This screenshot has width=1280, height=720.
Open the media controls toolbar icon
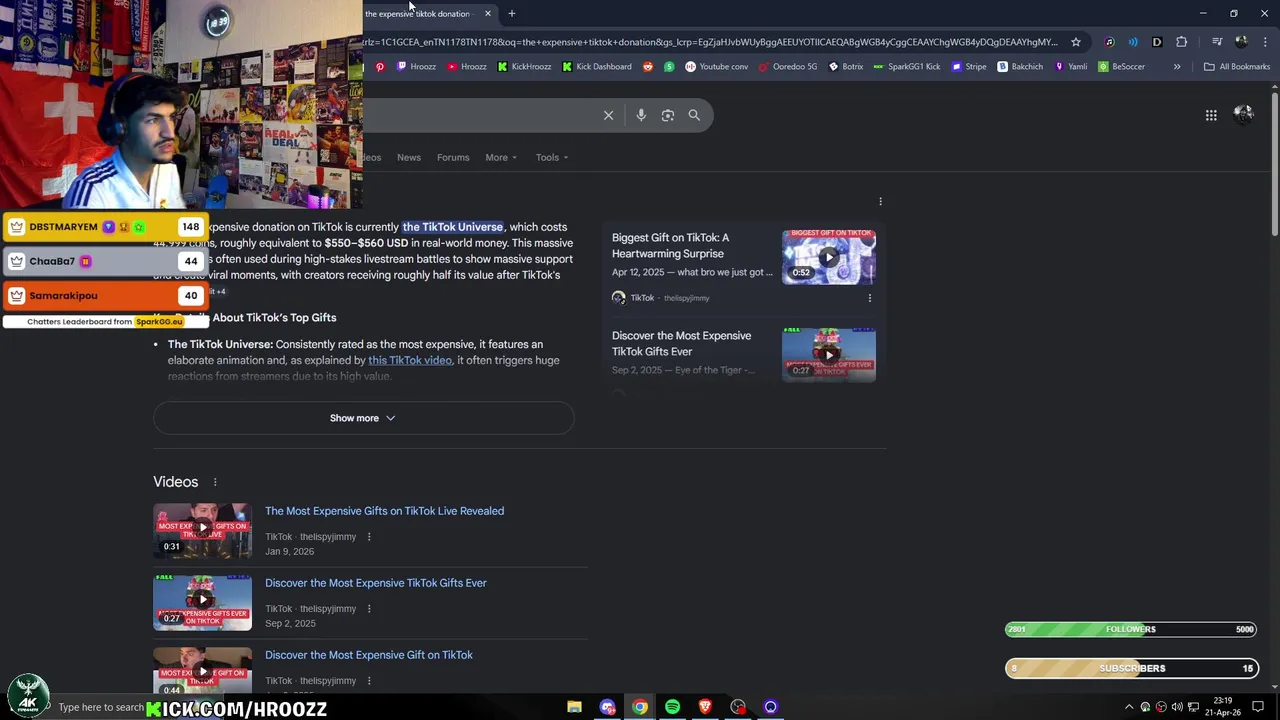pyautogui.click(x=1217, y=42)
